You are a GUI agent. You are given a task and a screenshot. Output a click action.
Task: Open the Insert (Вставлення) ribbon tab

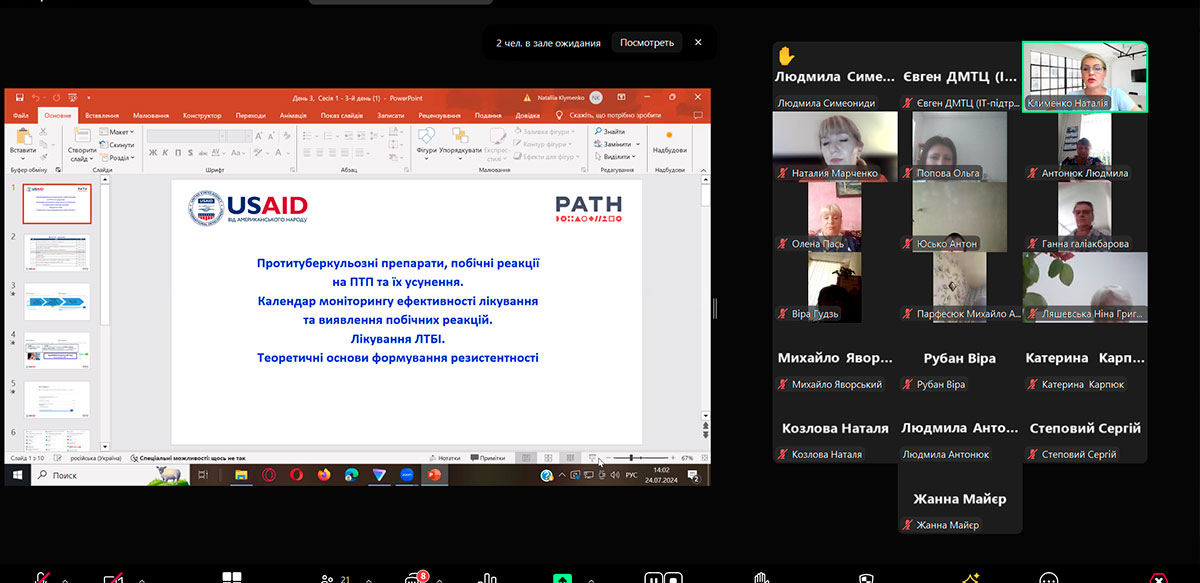(102, 115)
